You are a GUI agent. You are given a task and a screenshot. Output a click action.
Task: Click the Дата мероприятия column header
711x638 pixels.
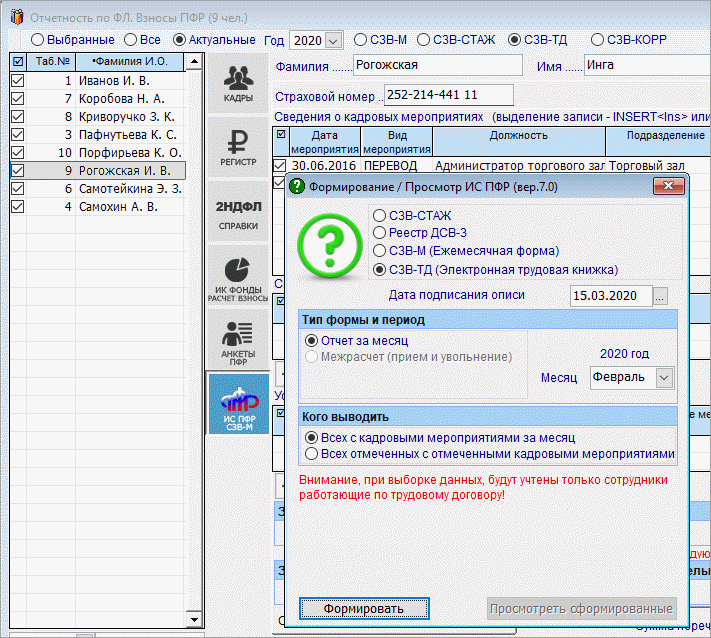click(325, 142)
